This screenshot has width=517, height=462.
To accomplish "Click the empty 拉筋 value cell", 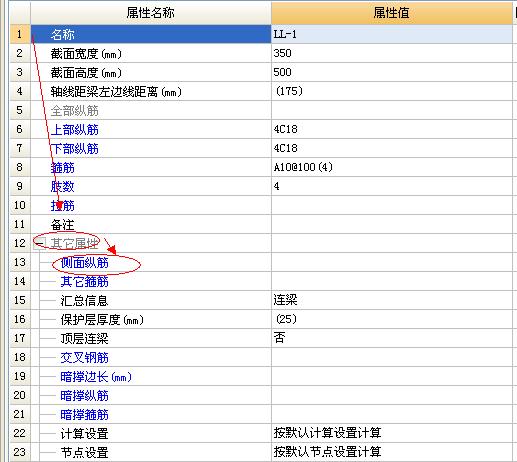I will tap(392, 205).
